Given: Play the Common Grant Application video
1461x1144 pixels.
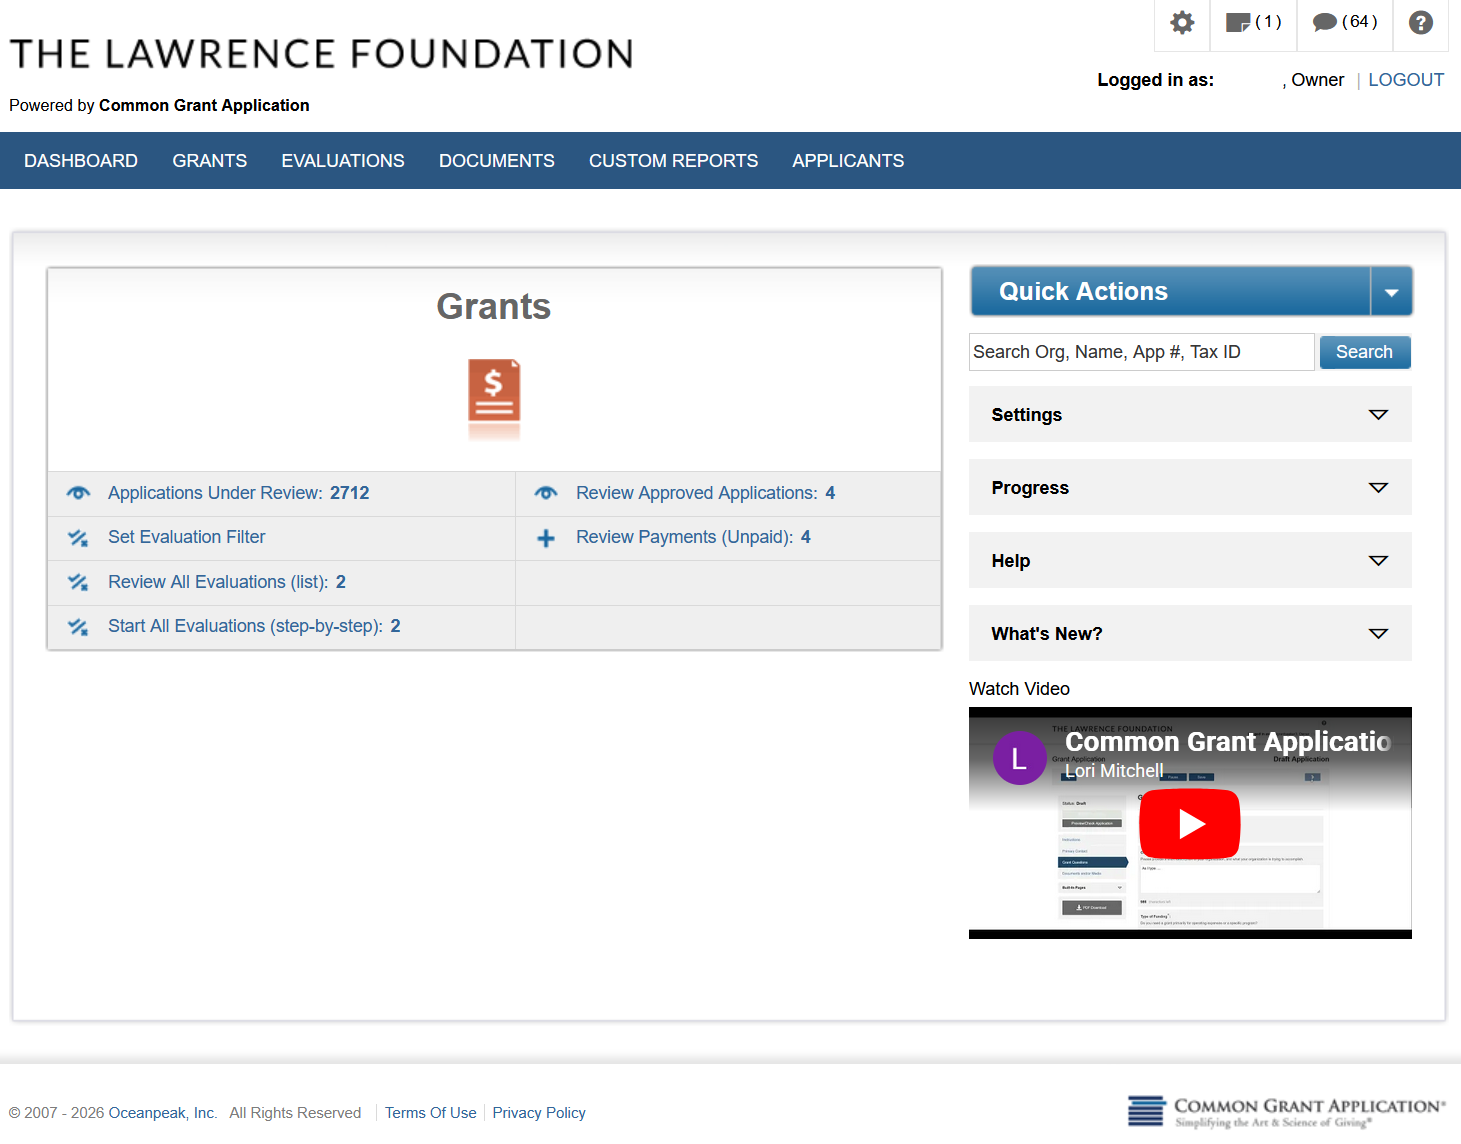Looking at the screenshot, I should [x=1190, y=824].
